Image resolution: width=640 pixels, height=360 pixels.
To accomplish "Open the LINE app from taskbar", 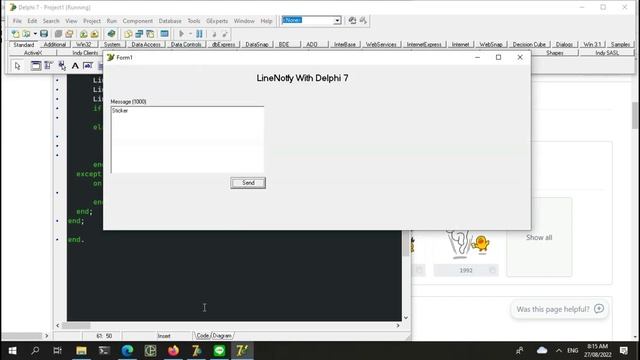I will pos(220,351).
